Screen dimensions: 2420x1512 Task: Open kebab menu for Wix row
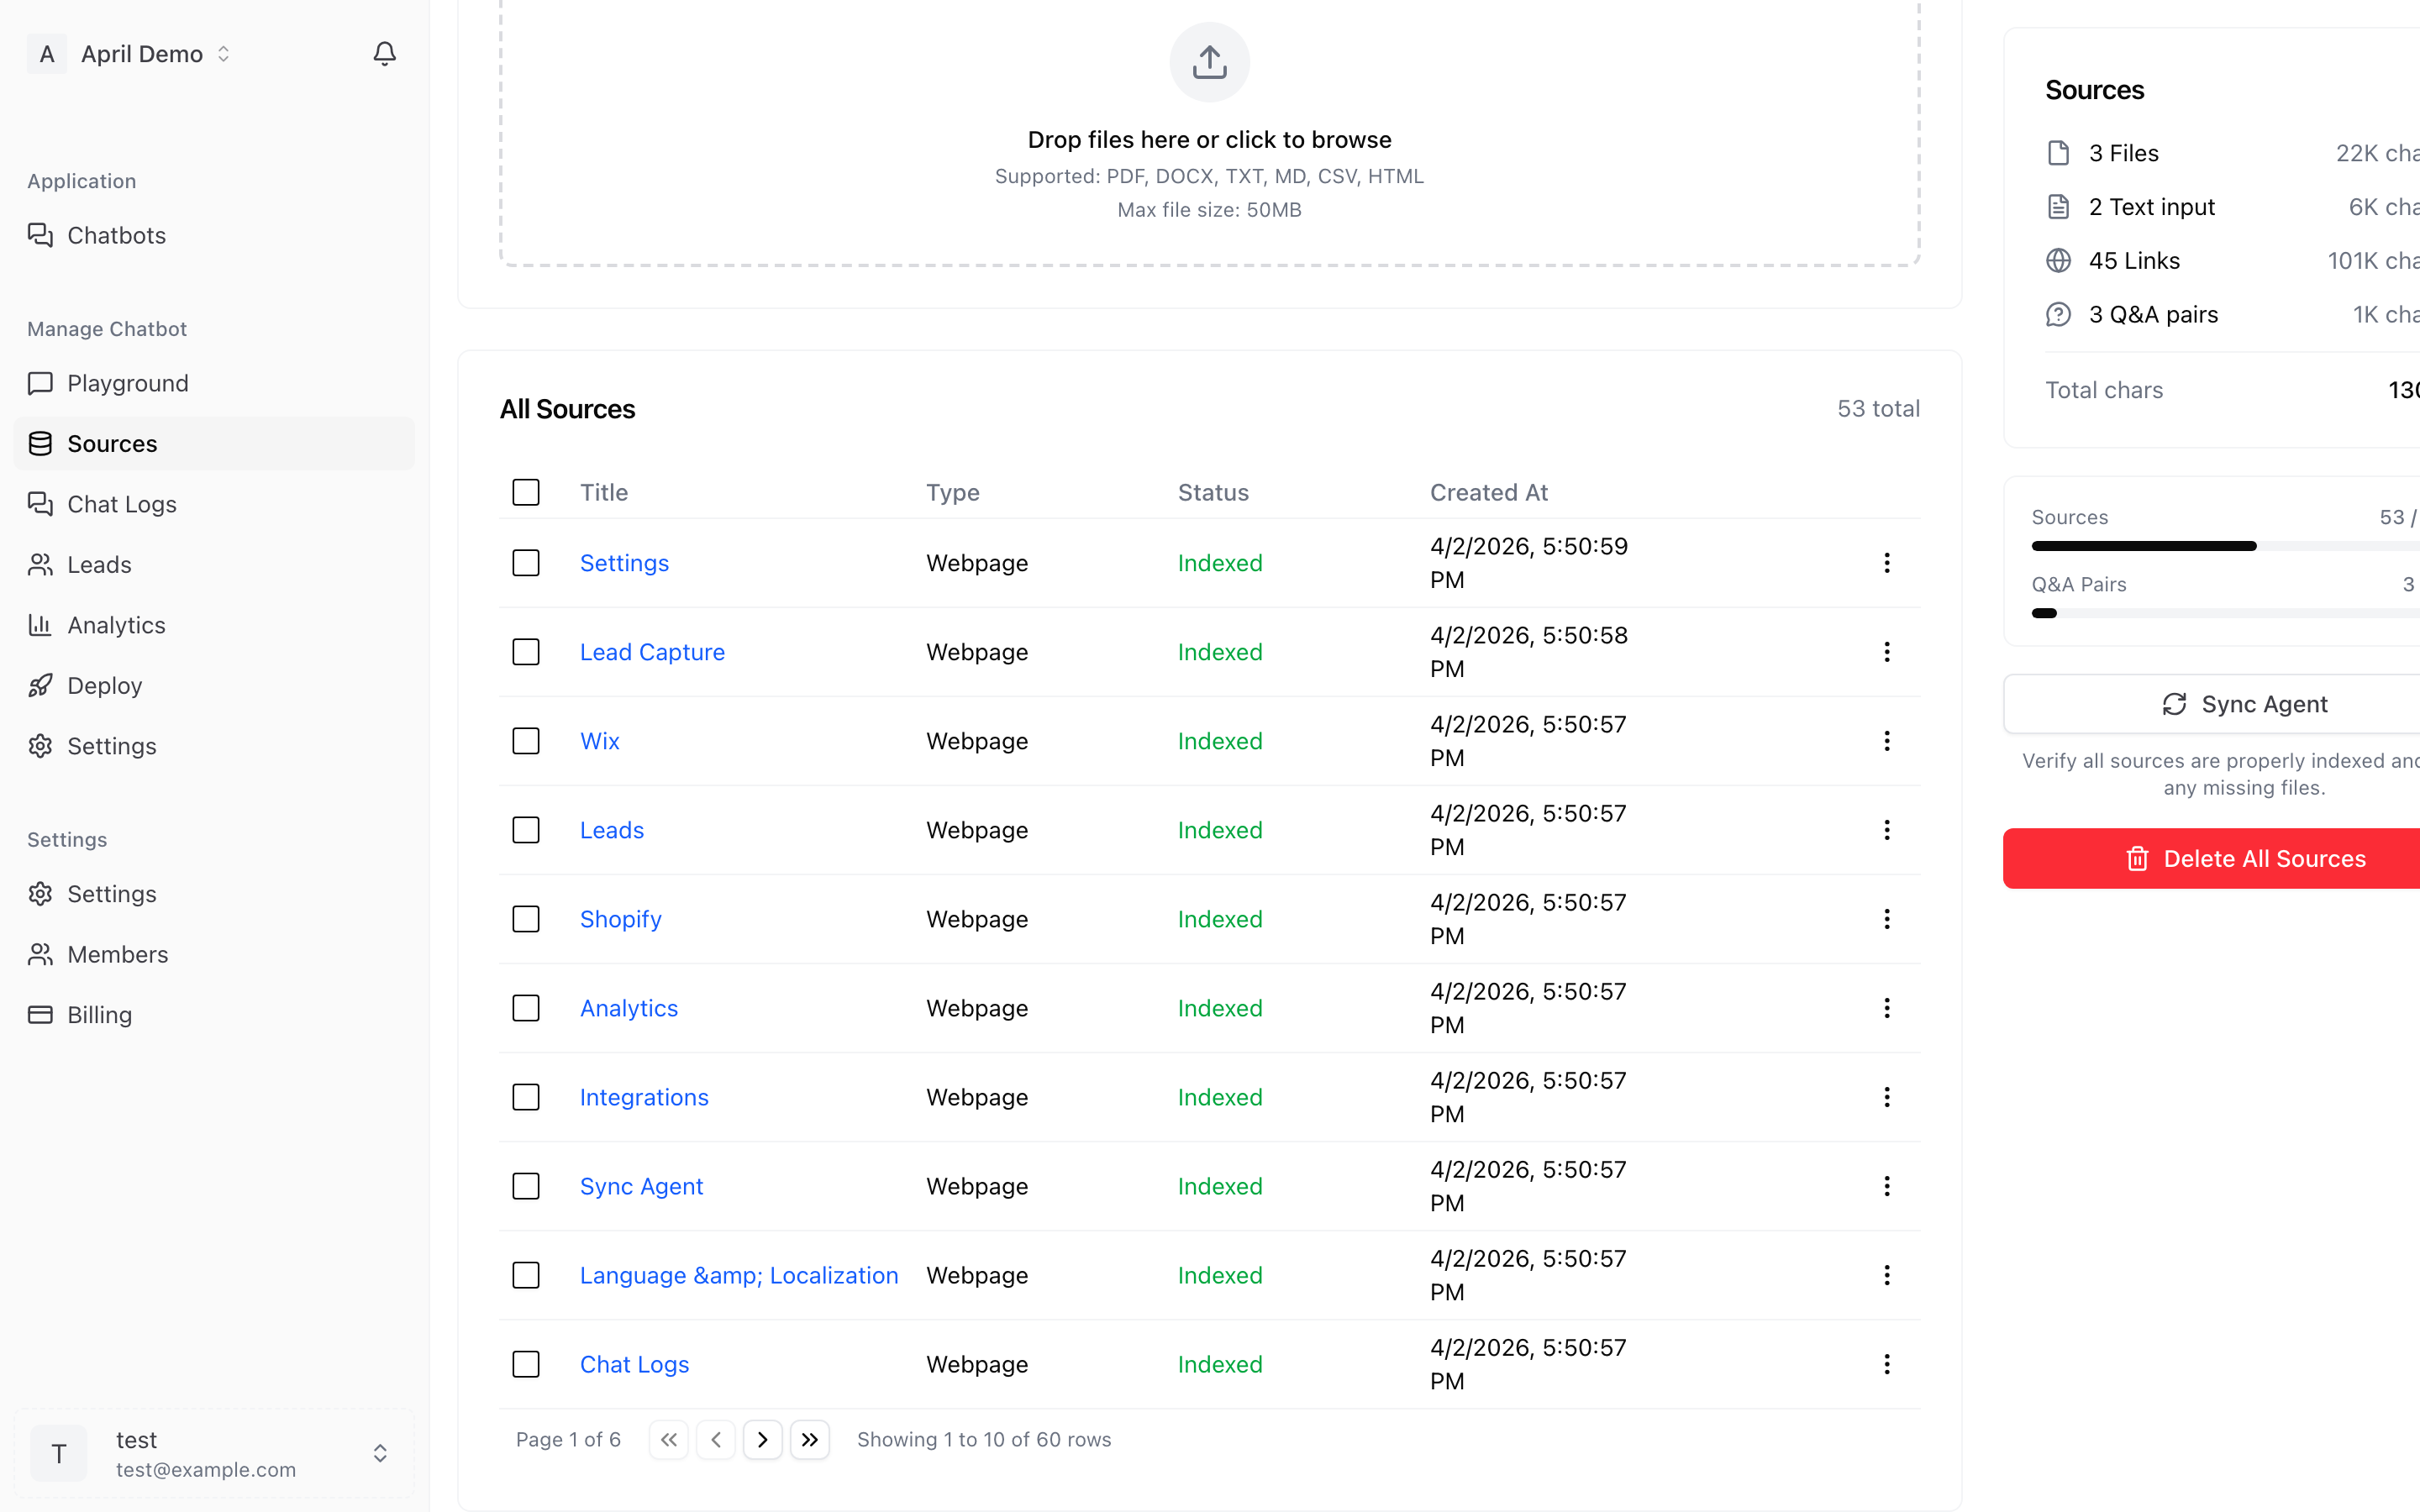click(x=1886, y=741)
